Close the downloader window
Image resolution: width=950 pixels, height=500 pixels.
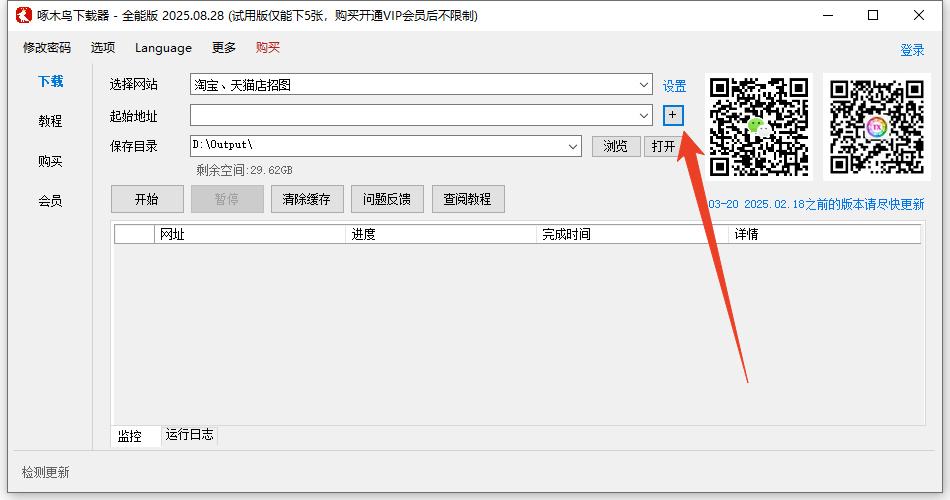pos(918,15)
